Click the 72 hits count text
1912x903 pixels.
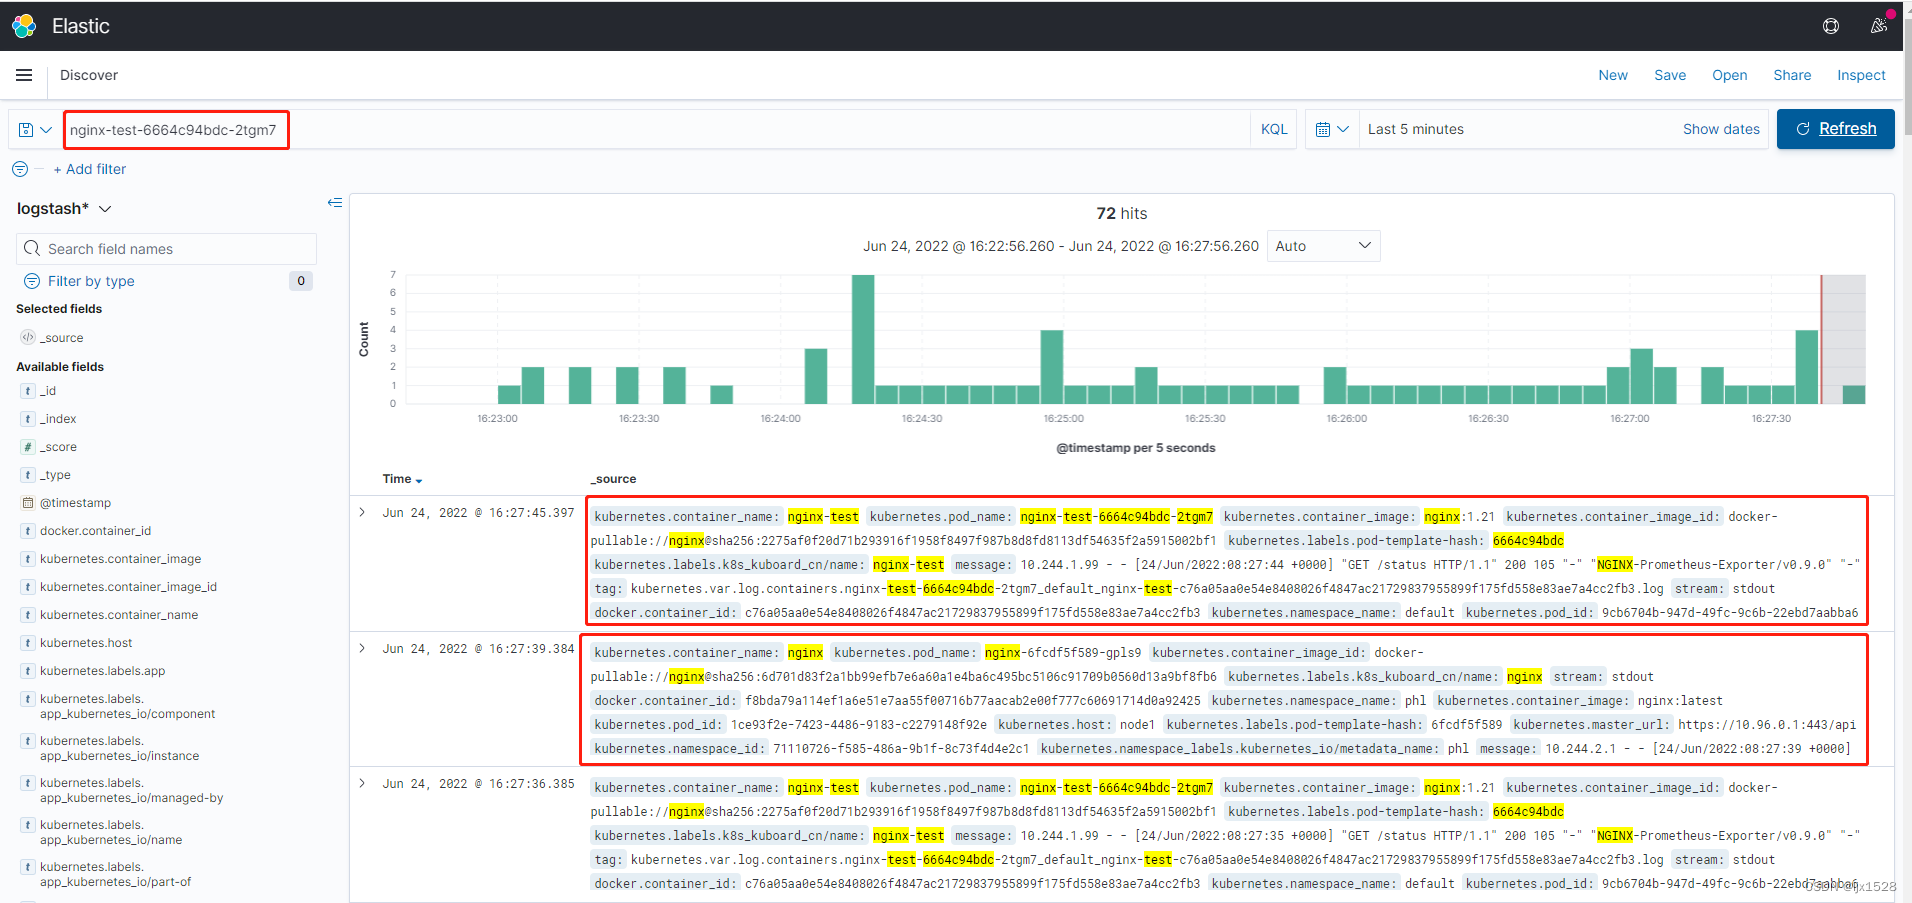(x=1121, y=213)
